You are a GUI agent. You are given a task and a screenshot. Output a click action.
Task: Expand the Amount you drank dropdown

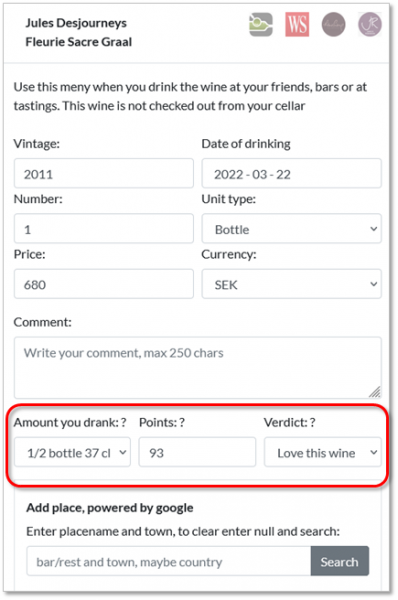(72, 453)
